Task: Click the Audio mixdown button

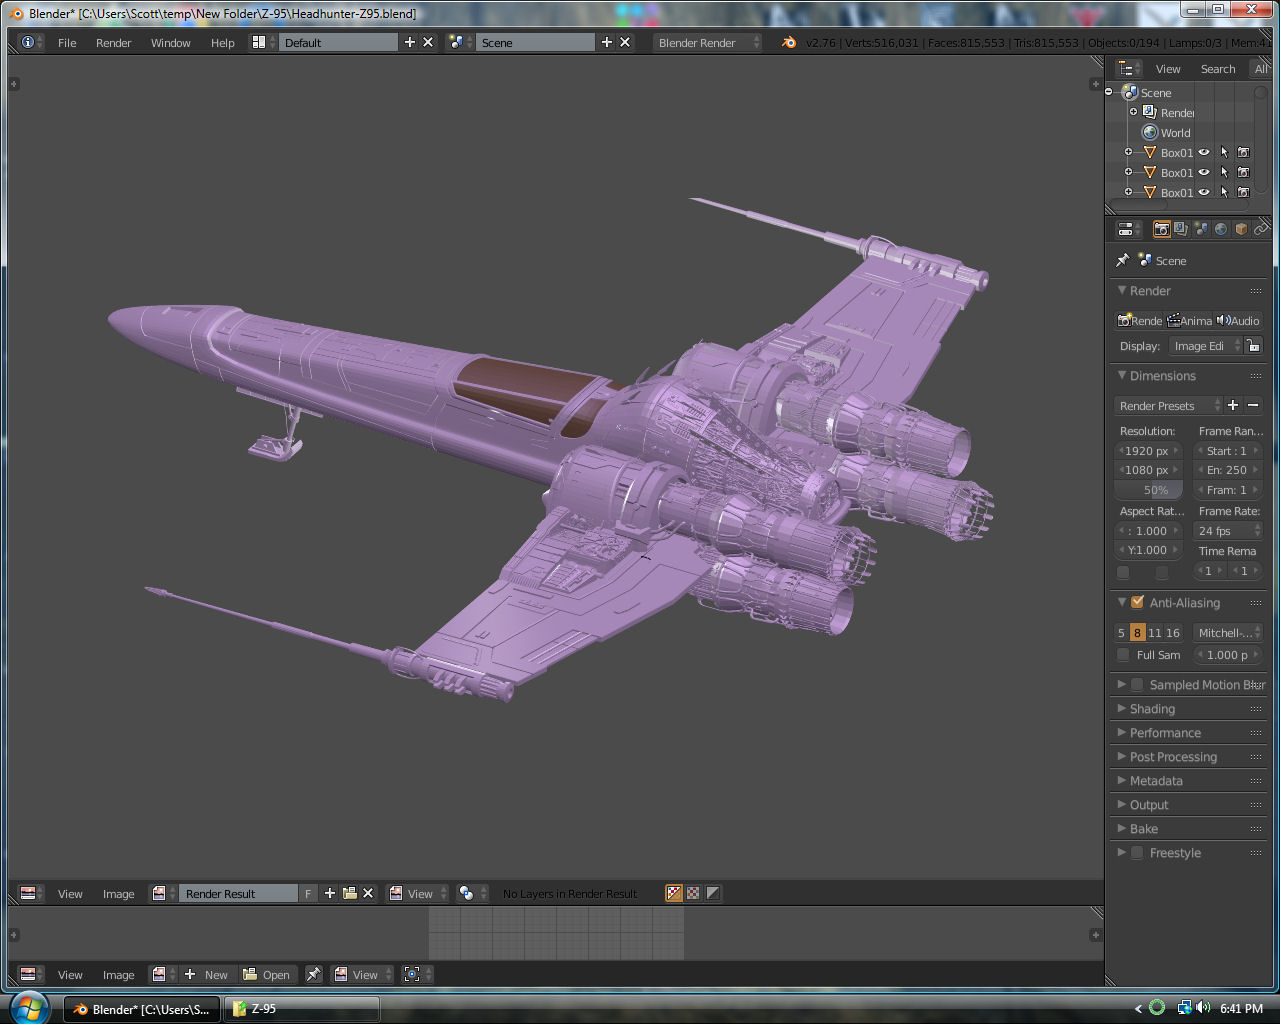Action: (1238, 320)
